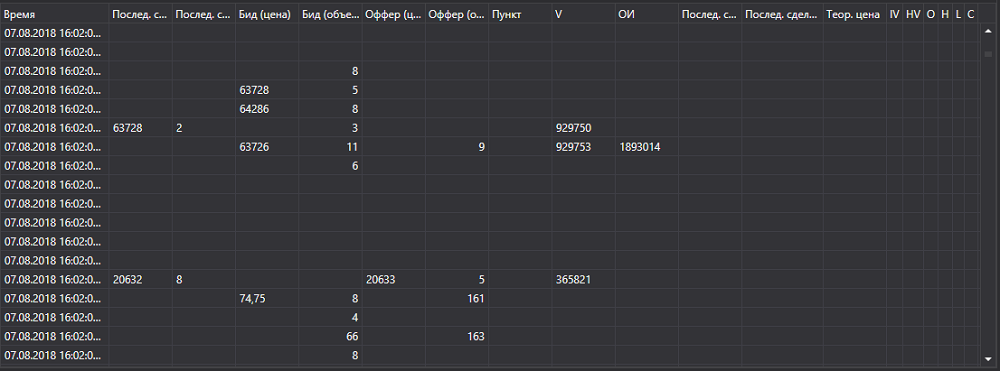Click 63728 in the Бид (цена) column

click(x=267, y=90)
